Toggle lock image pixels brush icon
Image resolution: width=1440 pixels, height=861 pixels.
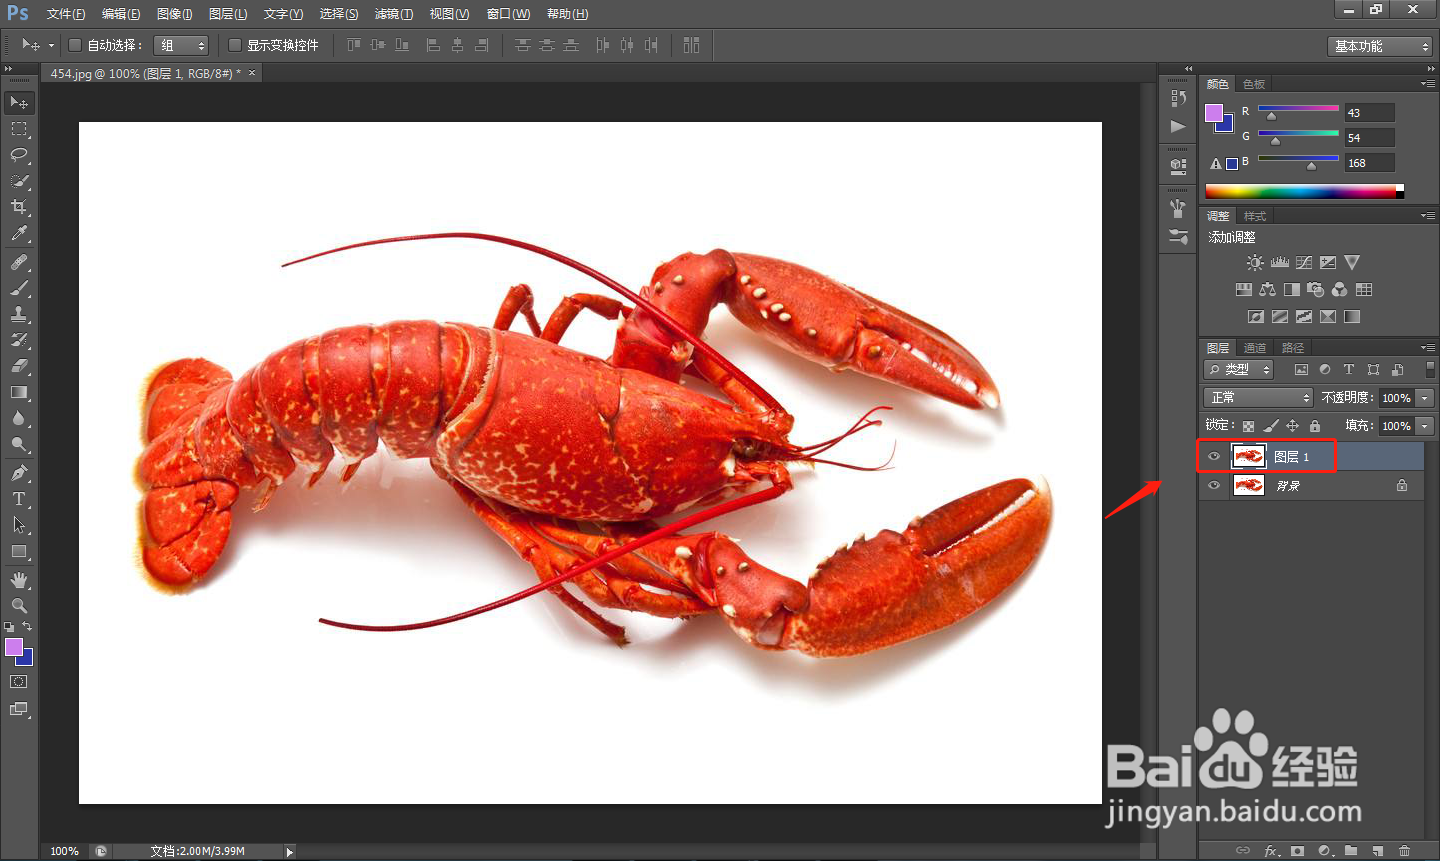tap(1271, 426)
